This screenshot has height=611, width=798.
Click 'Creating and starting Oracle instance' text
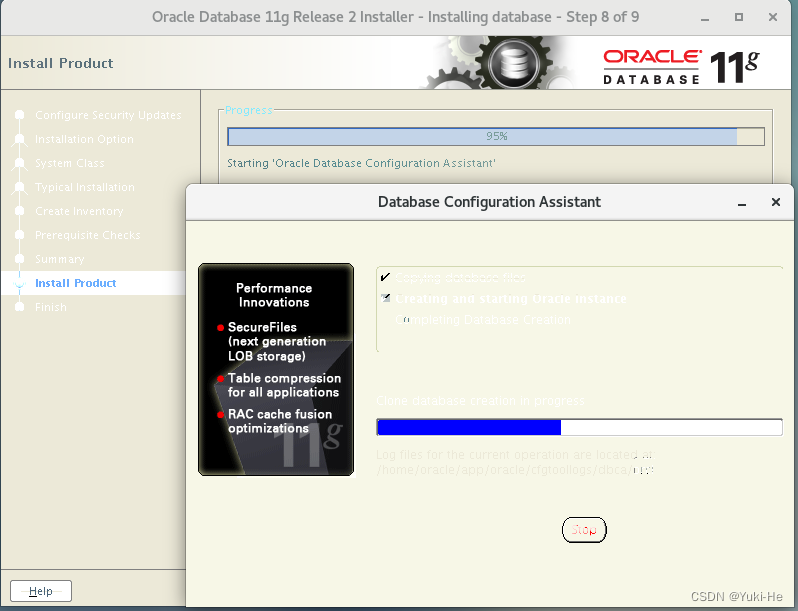(x=510, y=299)
